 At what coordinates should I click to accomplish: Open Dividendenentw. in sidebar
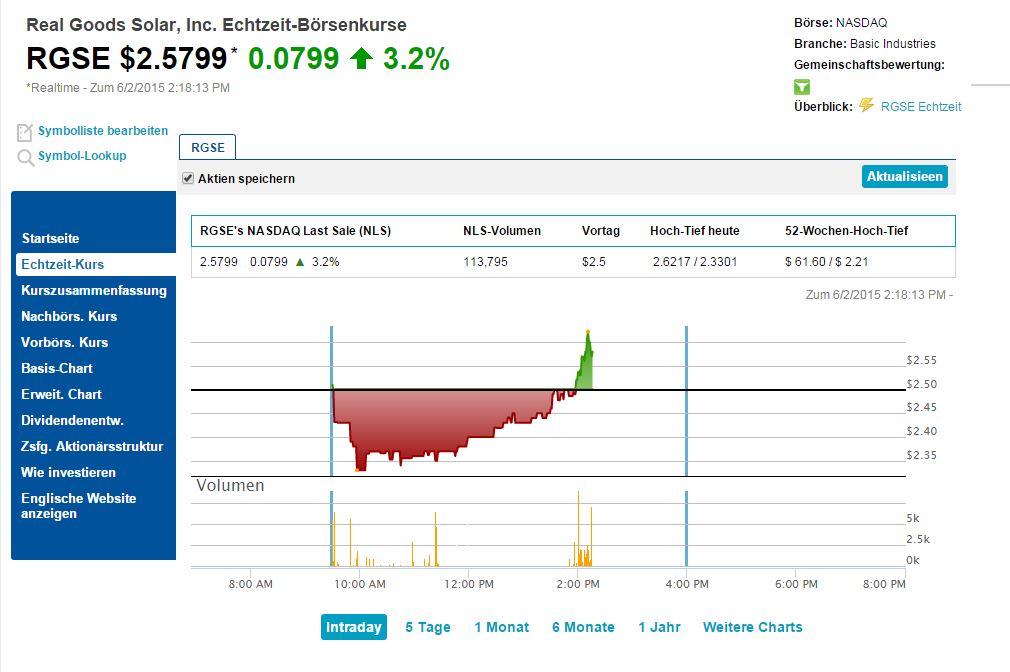click(72, 420)
